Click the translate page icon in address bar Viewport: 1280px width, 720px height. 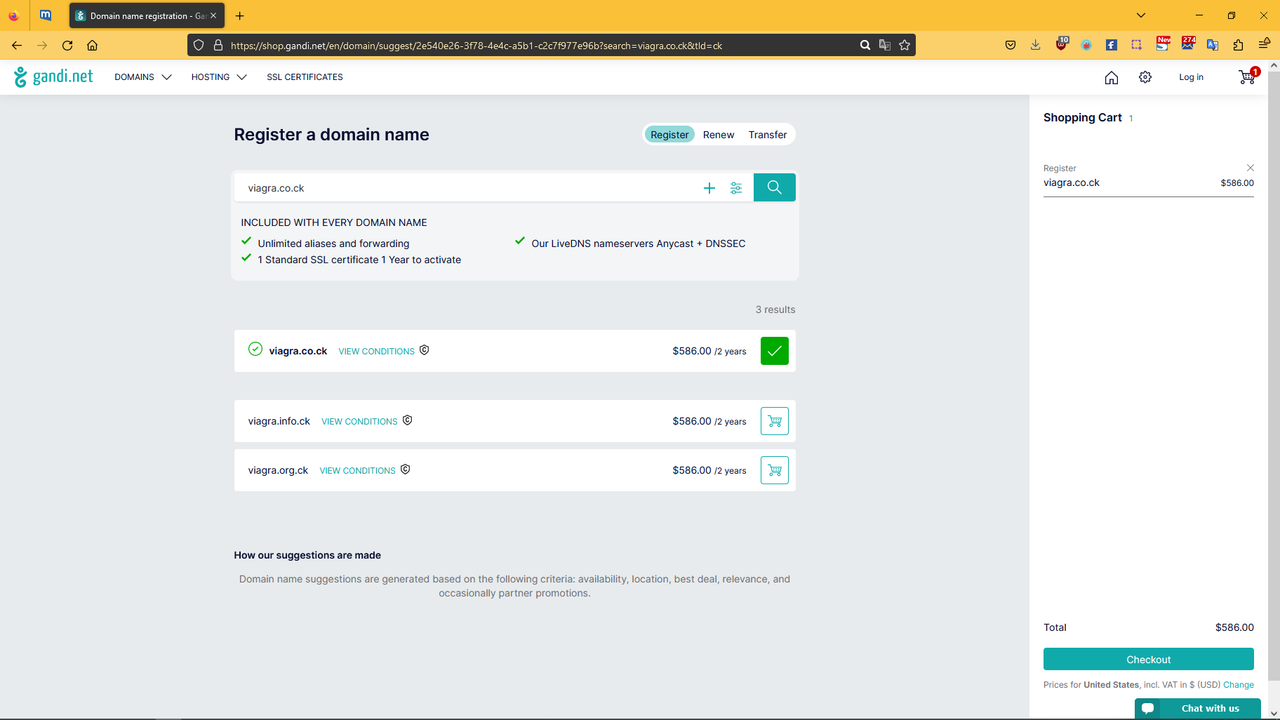pyautogui.click(x=885, y=45)
